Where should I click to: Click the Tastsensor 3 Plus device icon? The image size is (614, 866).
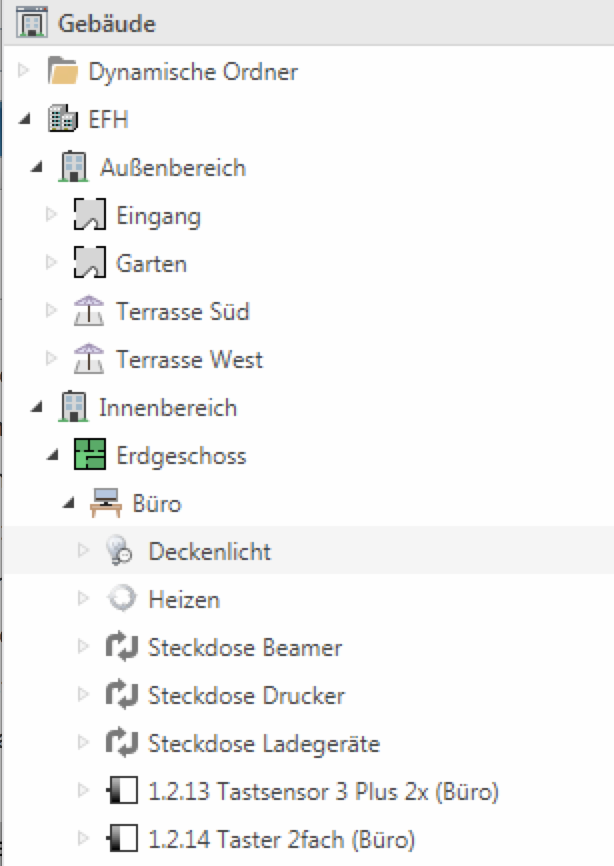pyautogui.click(x=120, y=792)
